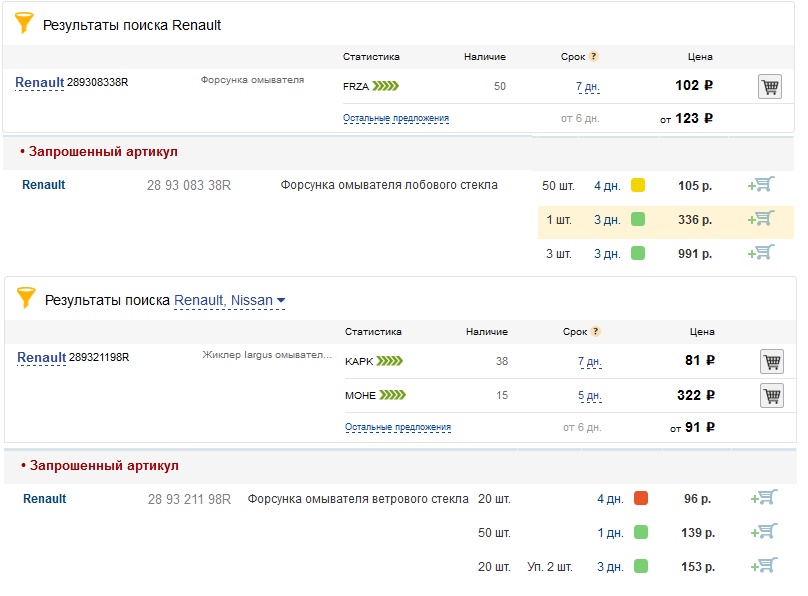This screenshot has width=808, height=596.
Task: Add the 991 р. item to cart
Action: click(x=761, y=253)
